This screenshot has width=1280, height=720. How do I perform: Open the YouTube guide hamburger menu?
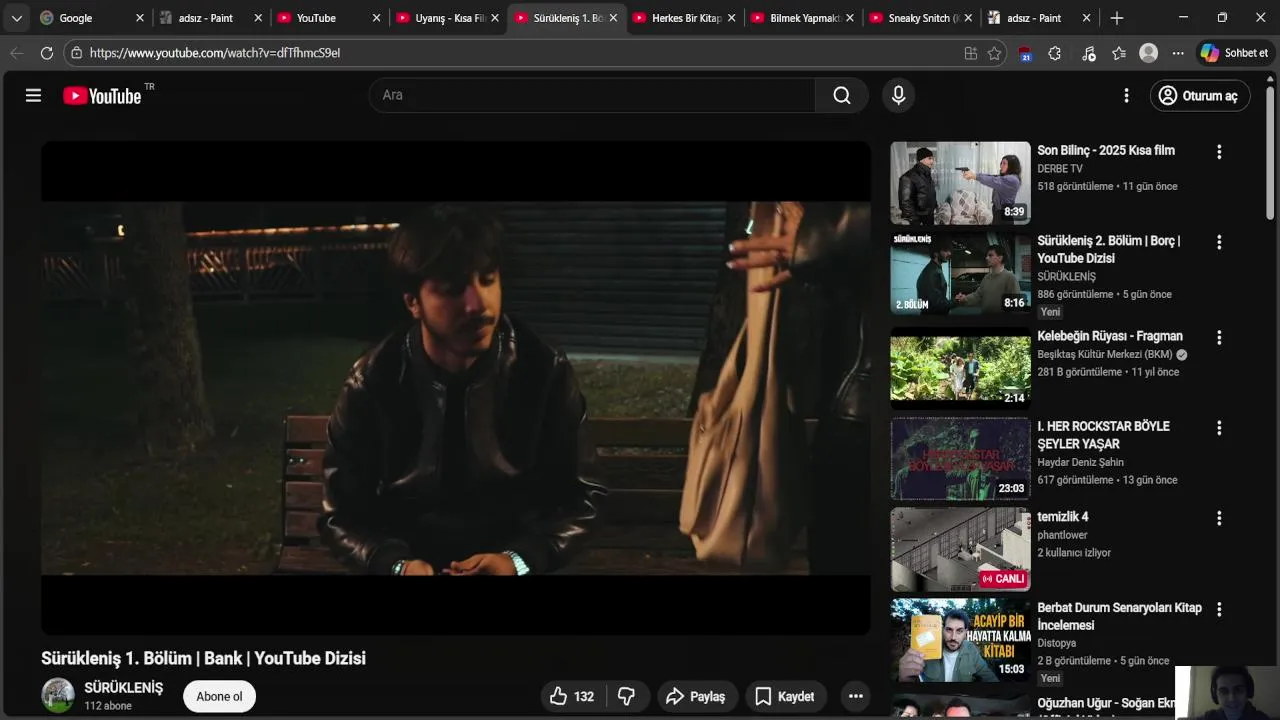tap(33, 95)
